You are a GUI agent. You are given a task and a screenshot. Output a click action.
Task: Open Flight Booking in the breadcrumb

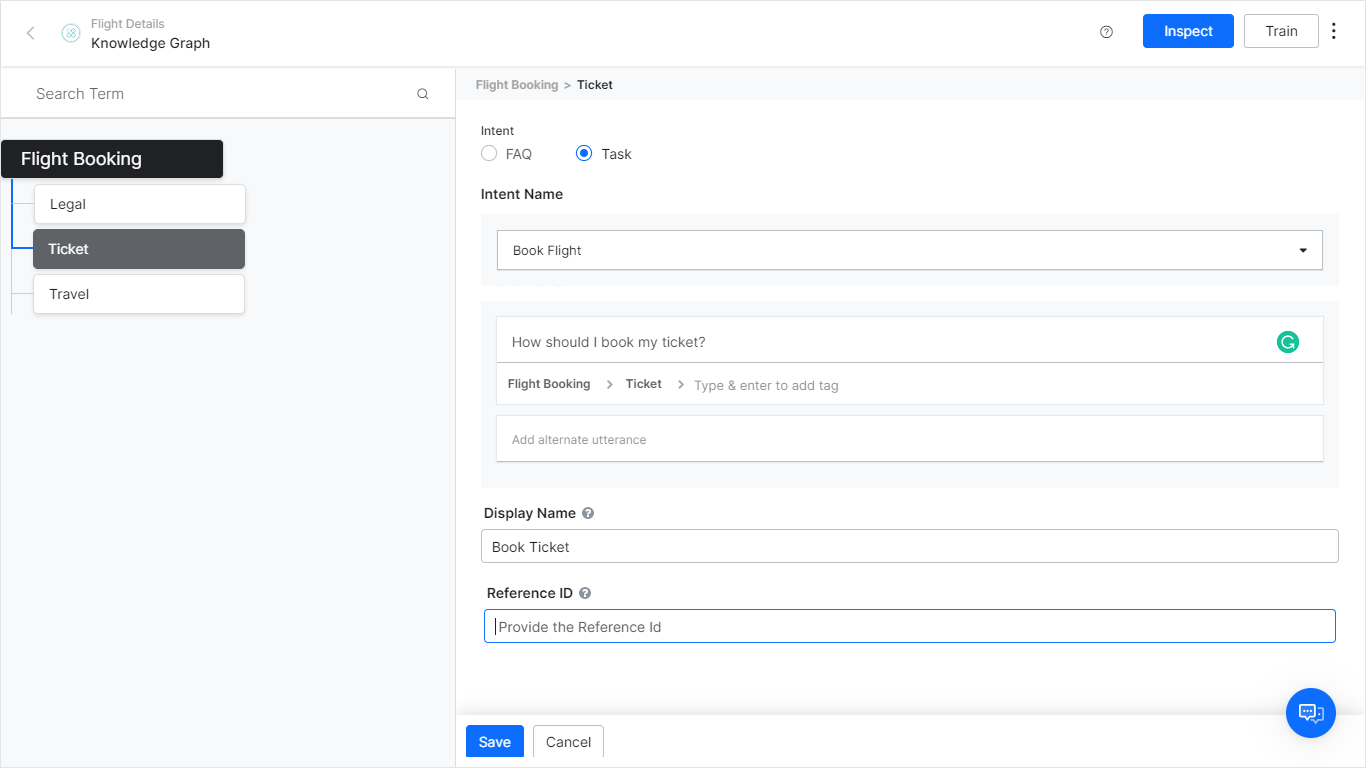point(517,85)
